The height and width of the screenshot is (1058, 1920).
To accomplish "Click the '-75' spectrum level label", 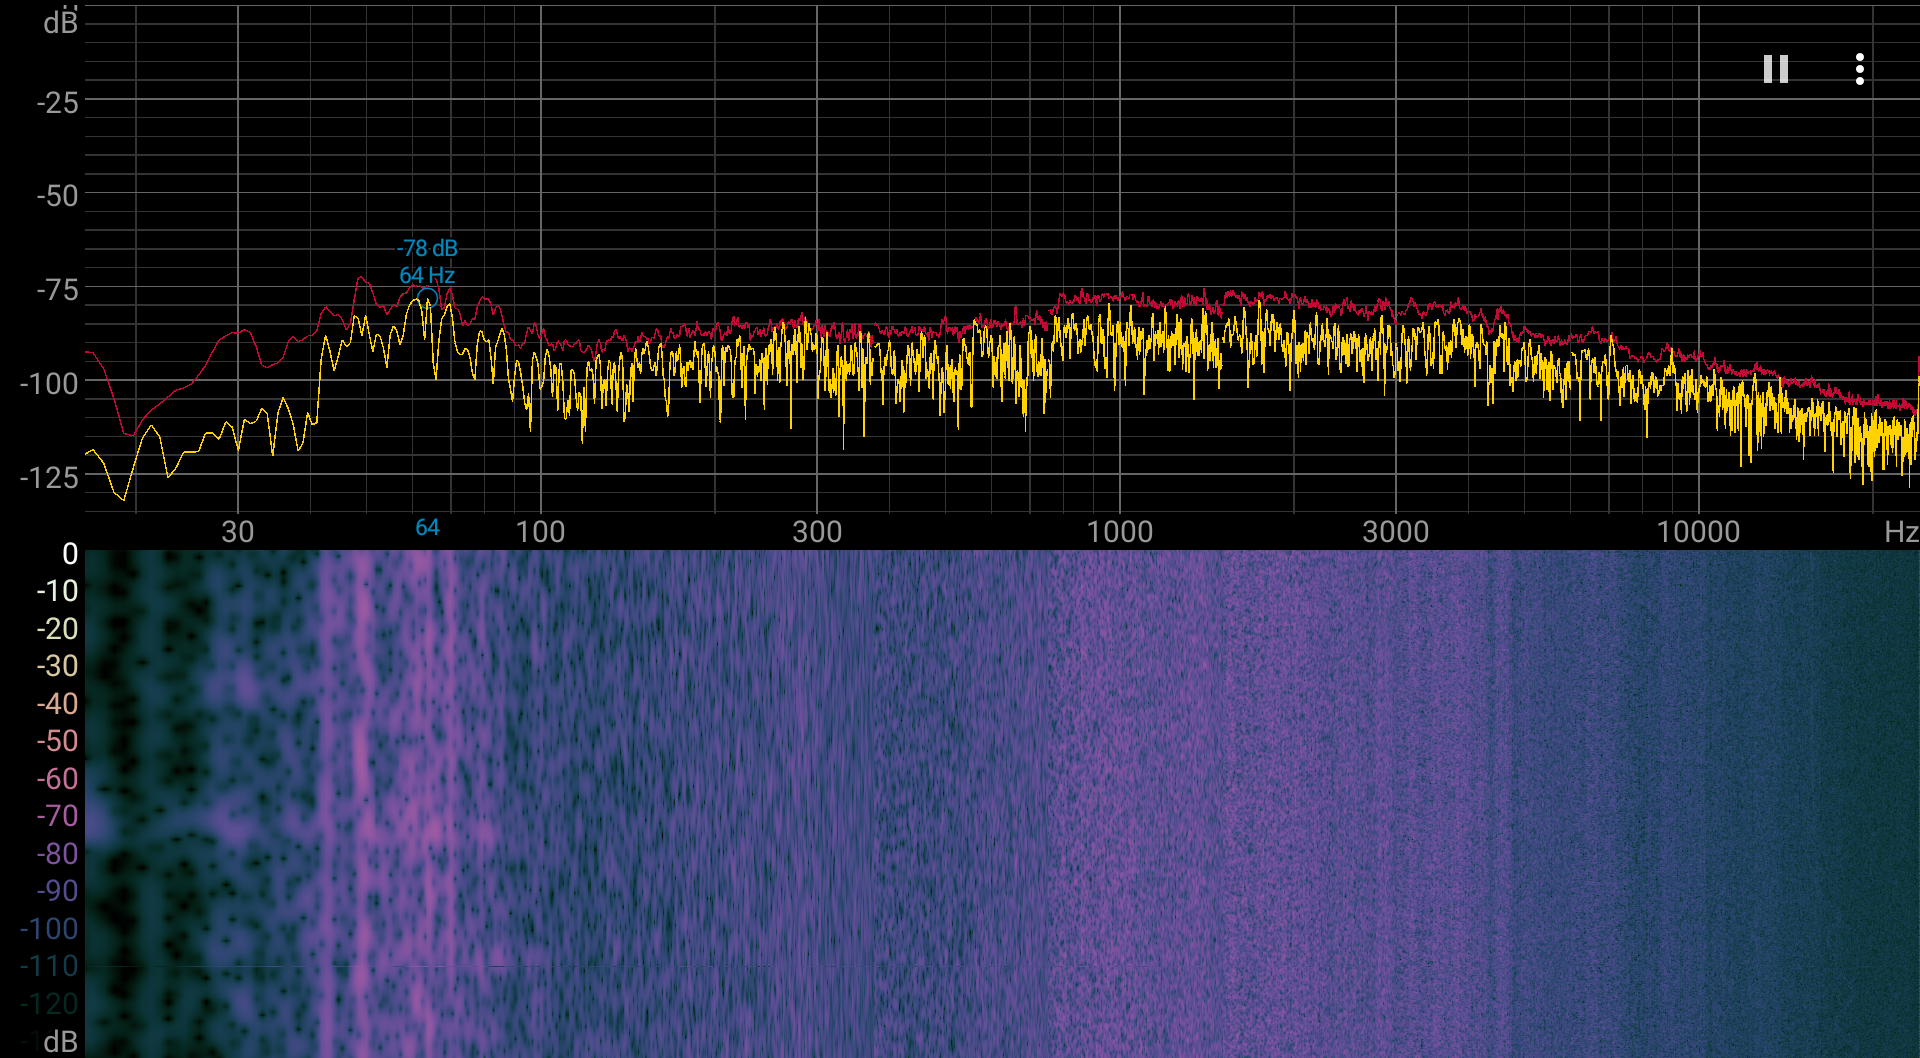I will click(x=57, y=291).
